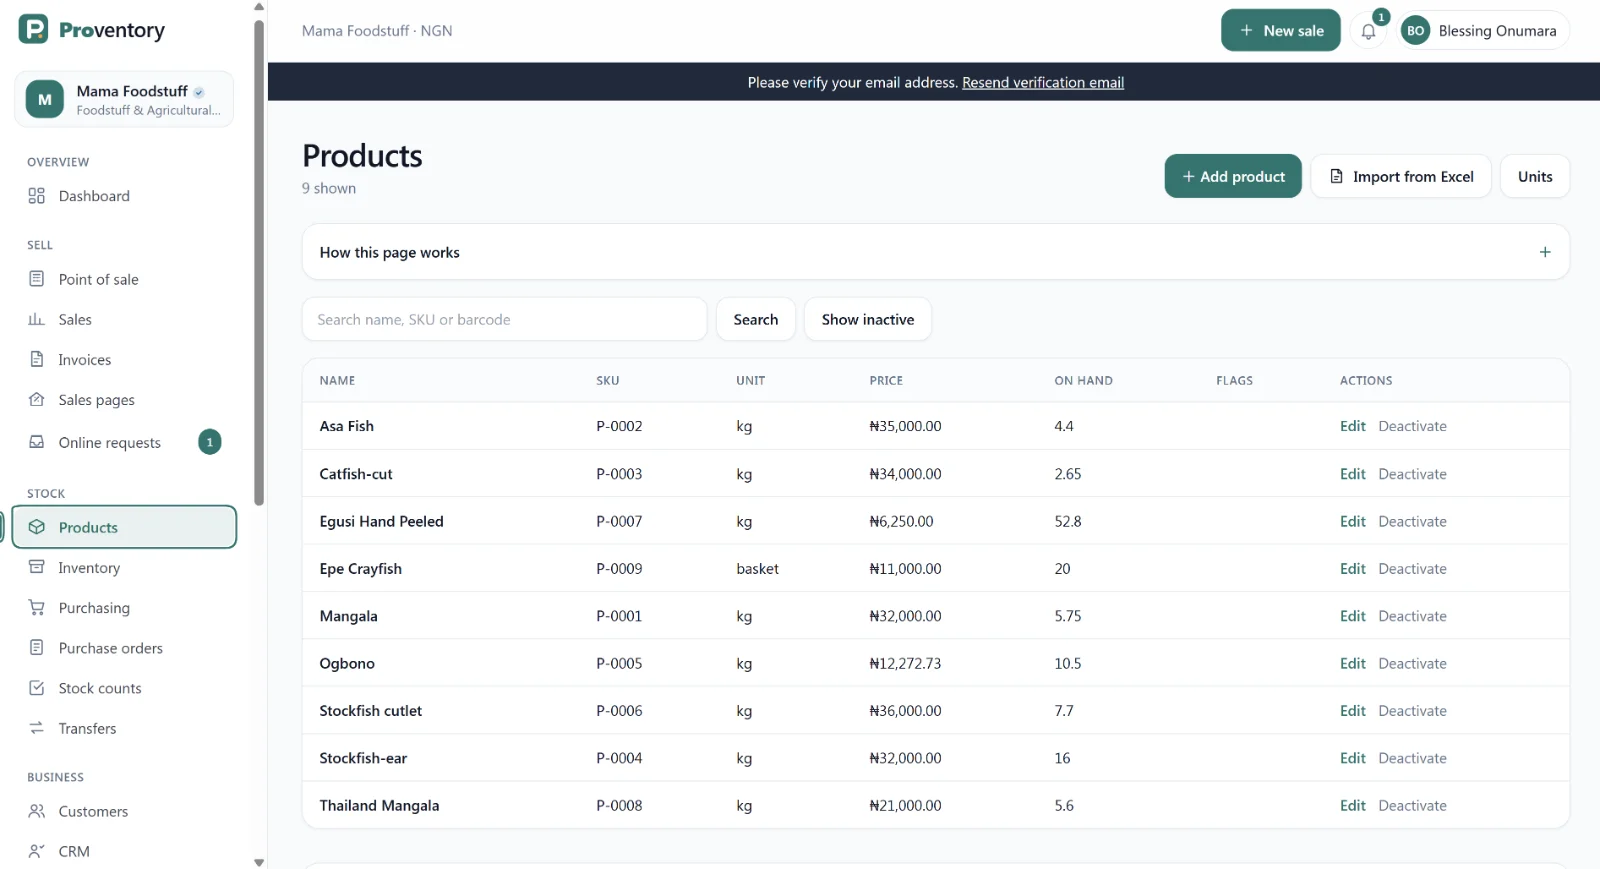Screen dimensions: 1600x869
Task: Click the Inventory box icon
Action: (x=37, y=567)
